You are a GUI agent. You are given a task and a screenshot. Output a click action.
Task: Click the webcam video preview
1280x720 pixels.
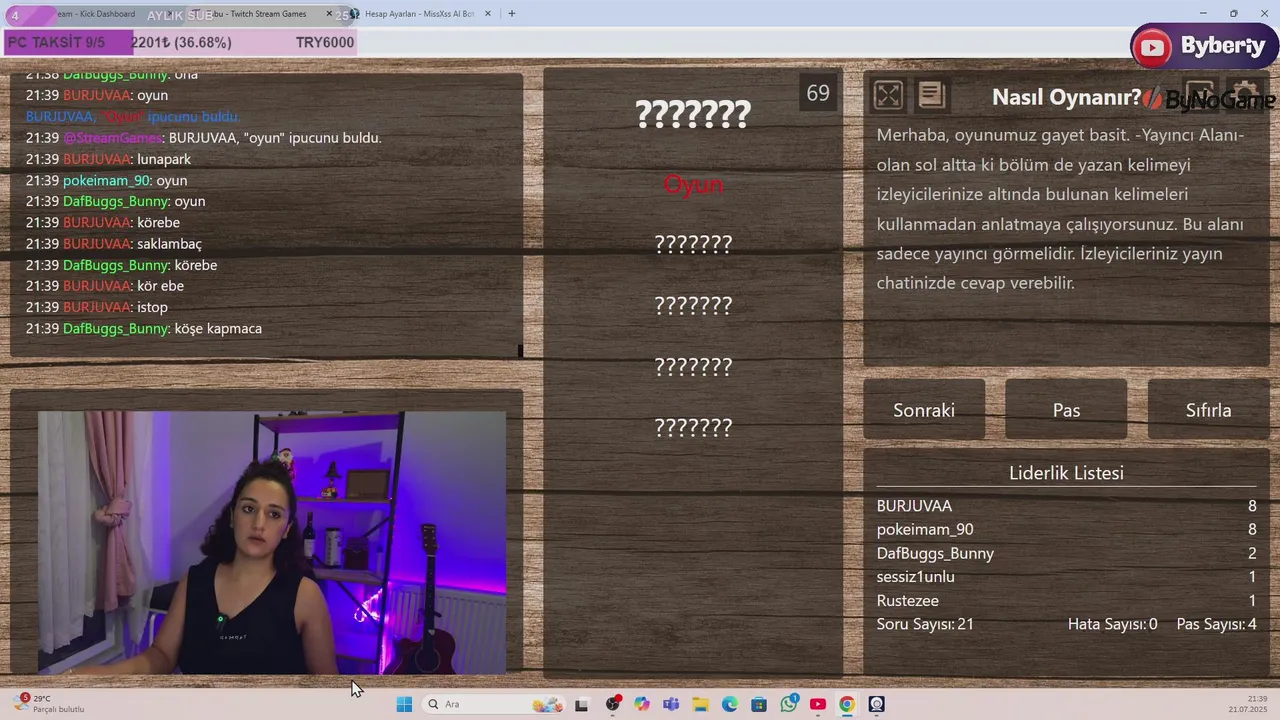272,543
